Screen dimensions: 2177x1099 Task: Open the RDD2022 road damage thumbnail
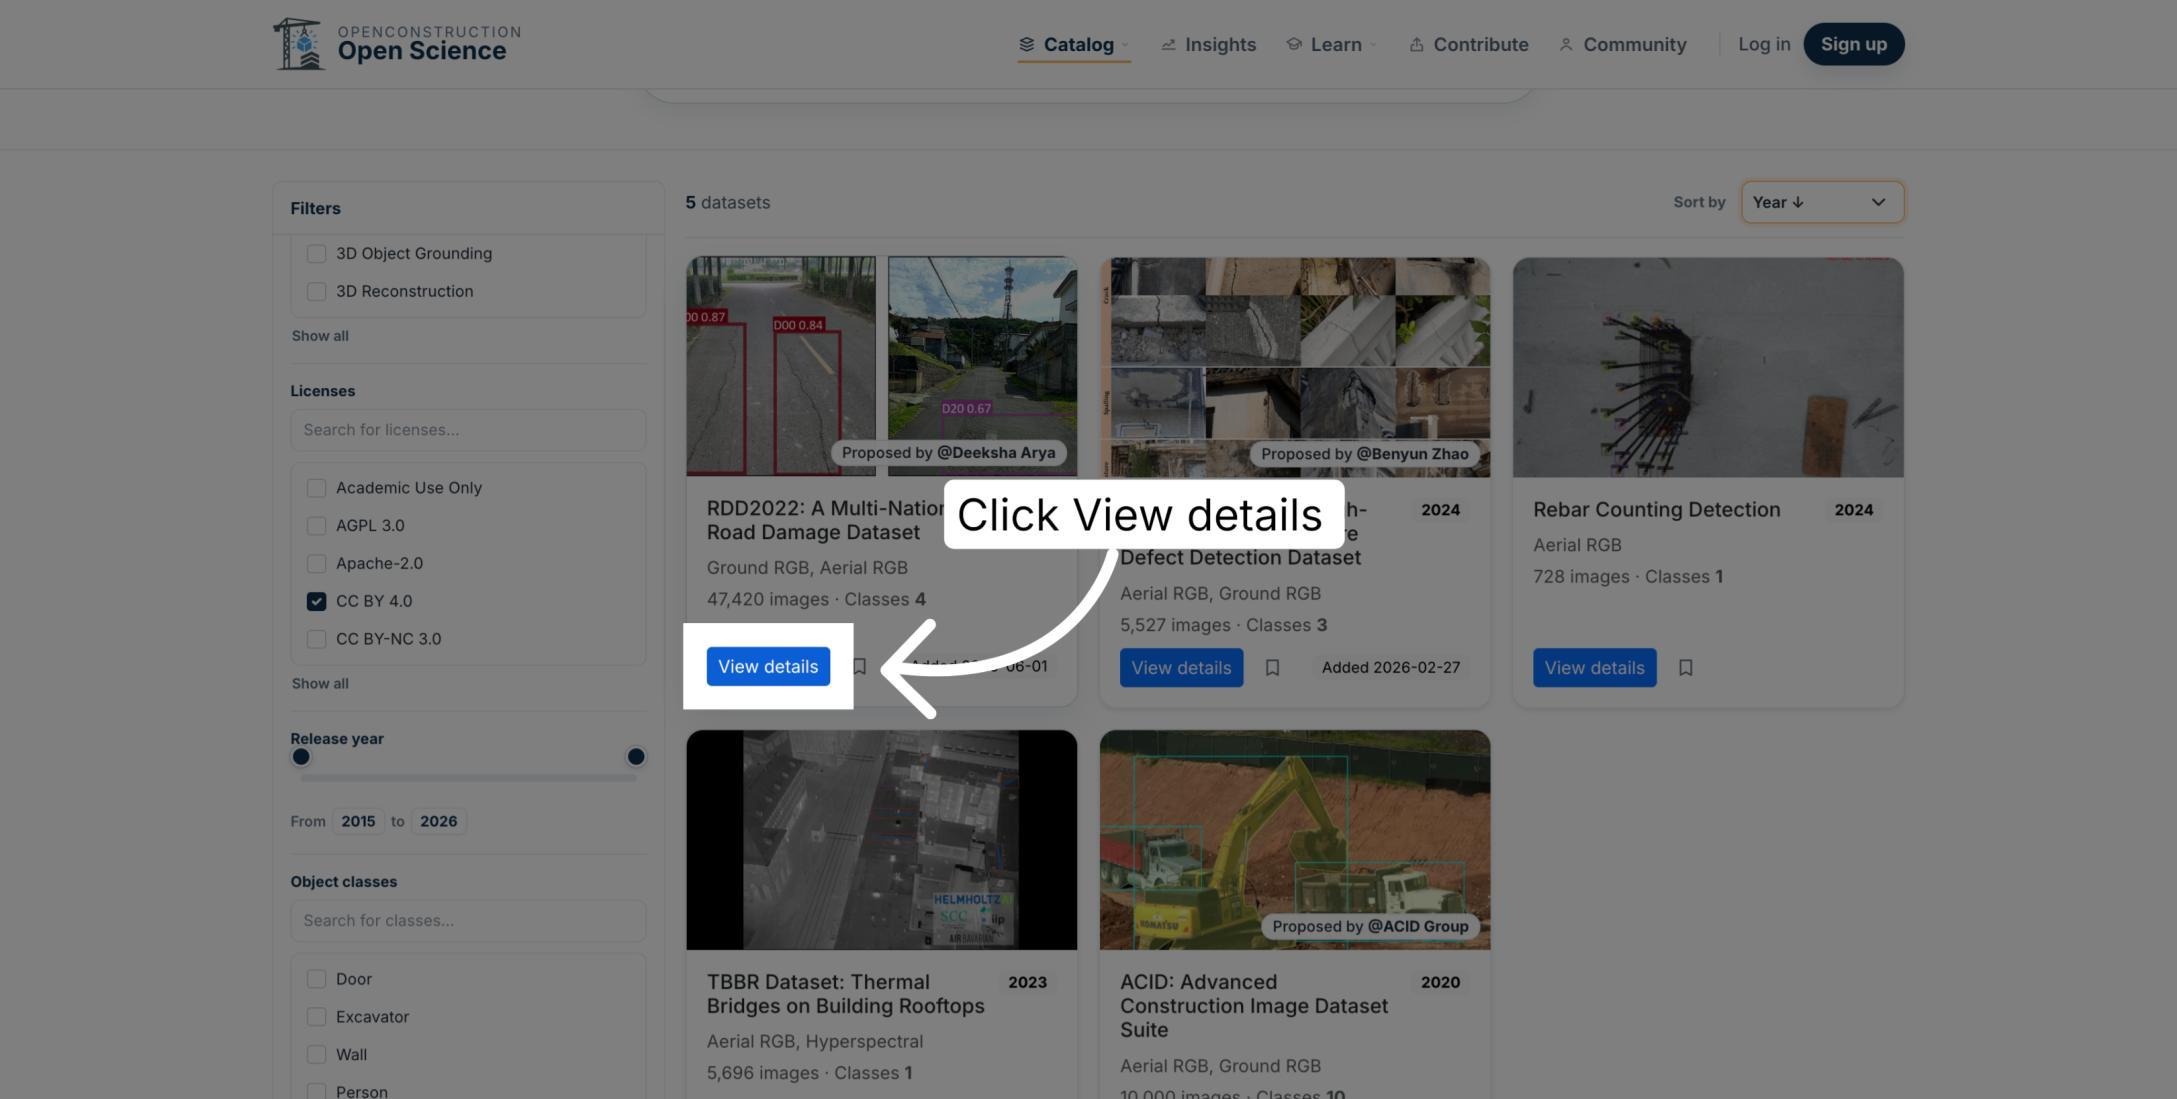click(881, 366)
